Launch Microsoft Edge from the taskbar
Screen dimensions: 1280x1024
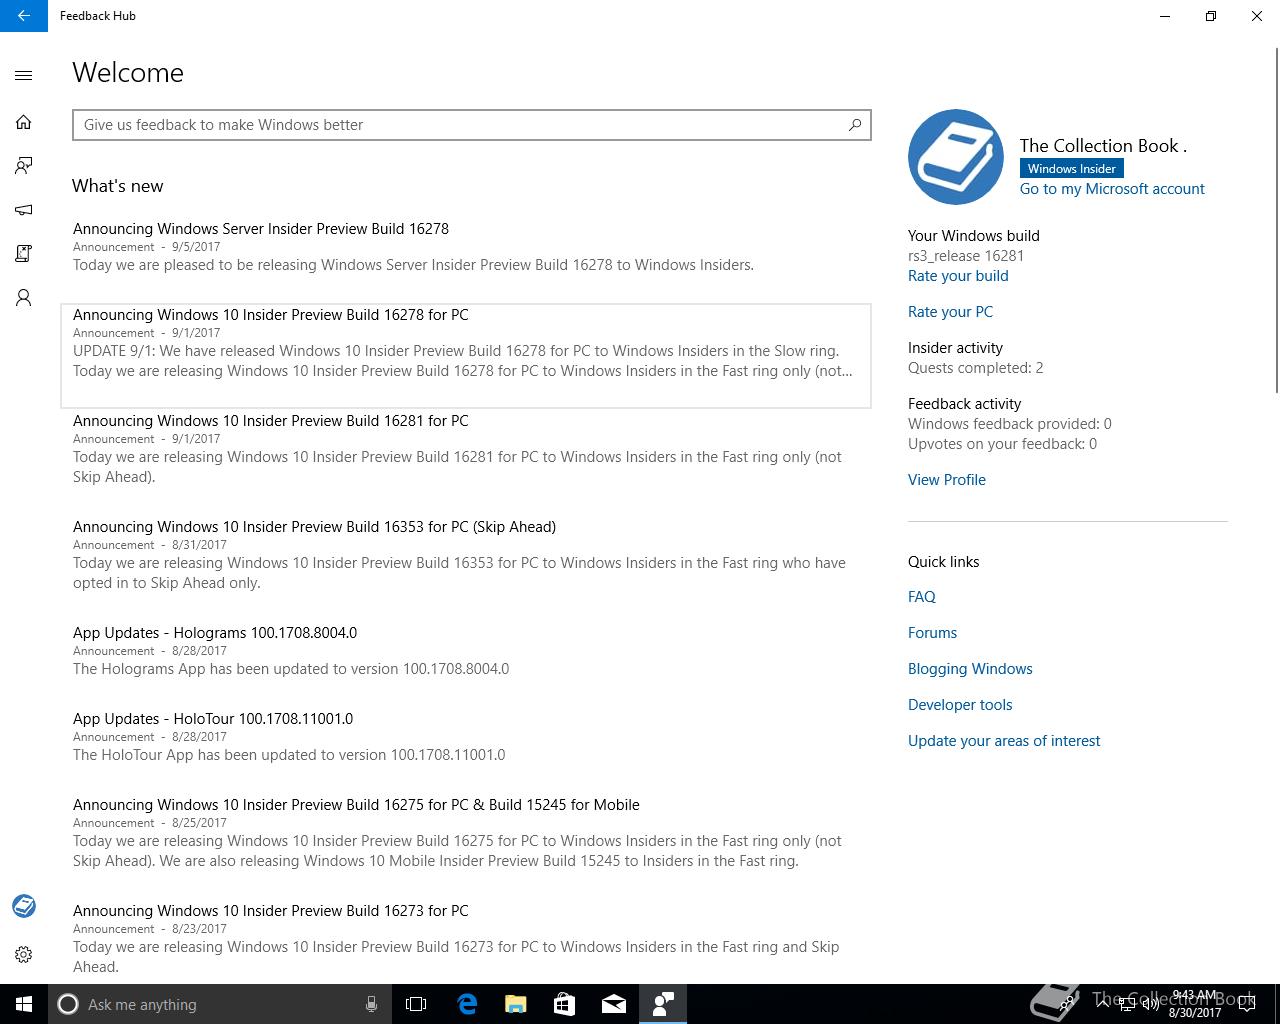(x=467, y=1004)
